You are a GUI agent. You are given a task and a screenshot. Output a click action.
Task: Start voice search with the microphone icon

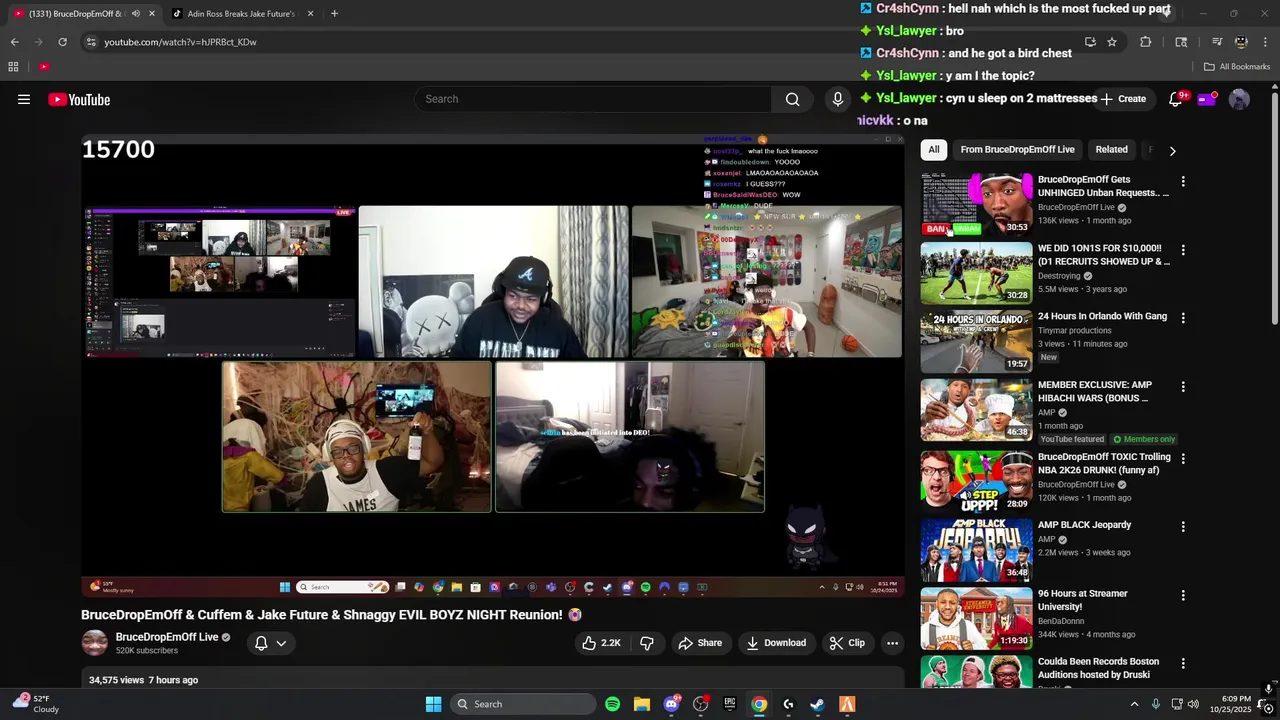pyautogui.click(x=838, y=99)
